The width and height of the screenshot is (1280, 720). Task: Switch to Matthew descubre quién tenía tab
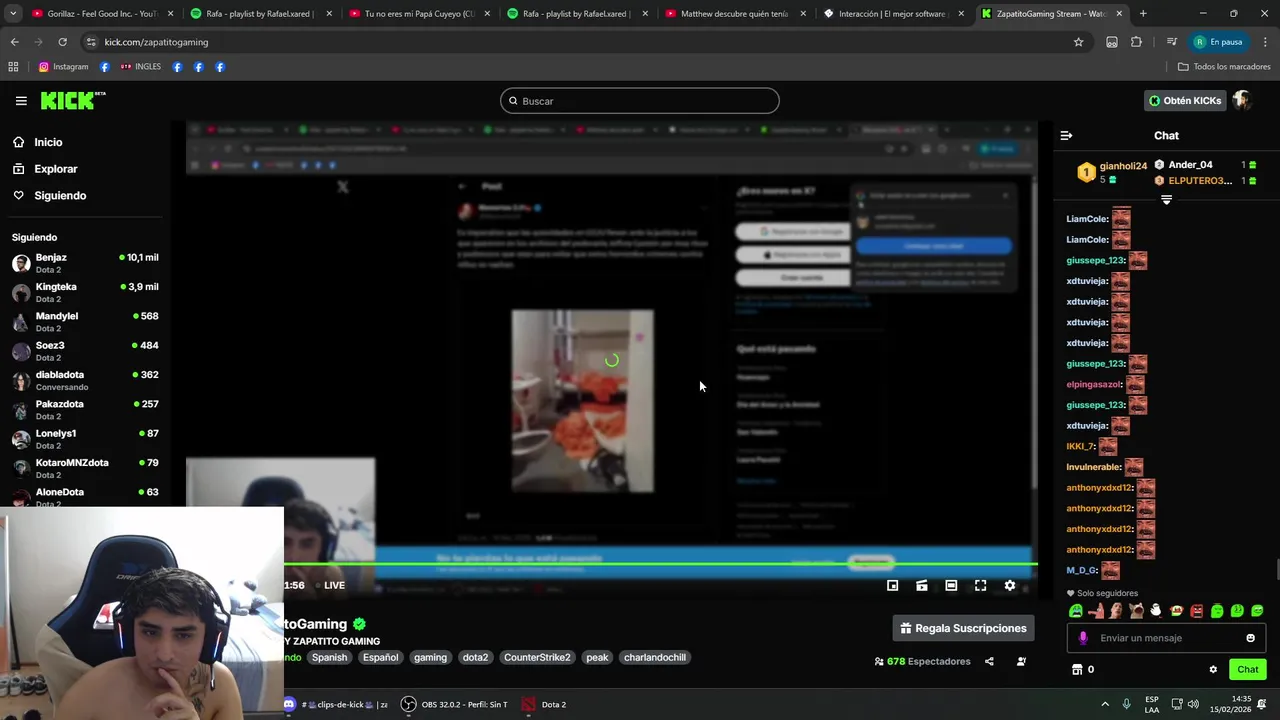coord(734,14)
